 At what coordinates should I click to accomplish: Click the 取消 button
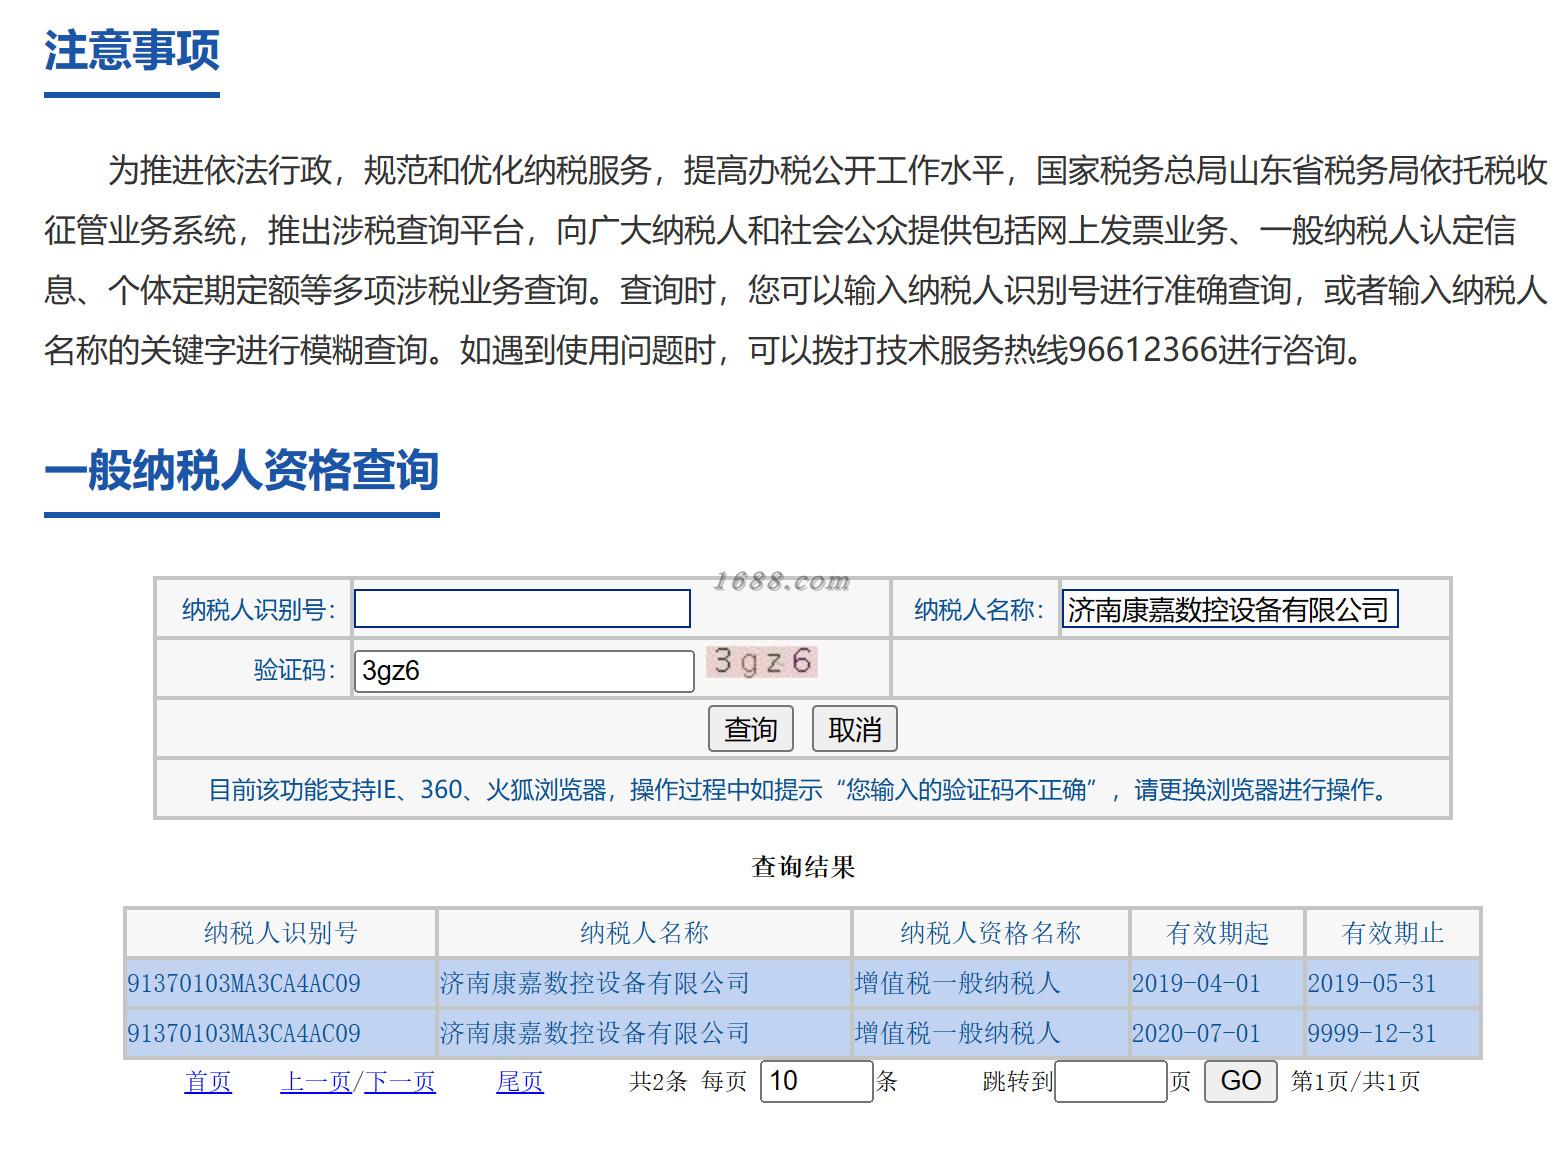pos(855,729)
